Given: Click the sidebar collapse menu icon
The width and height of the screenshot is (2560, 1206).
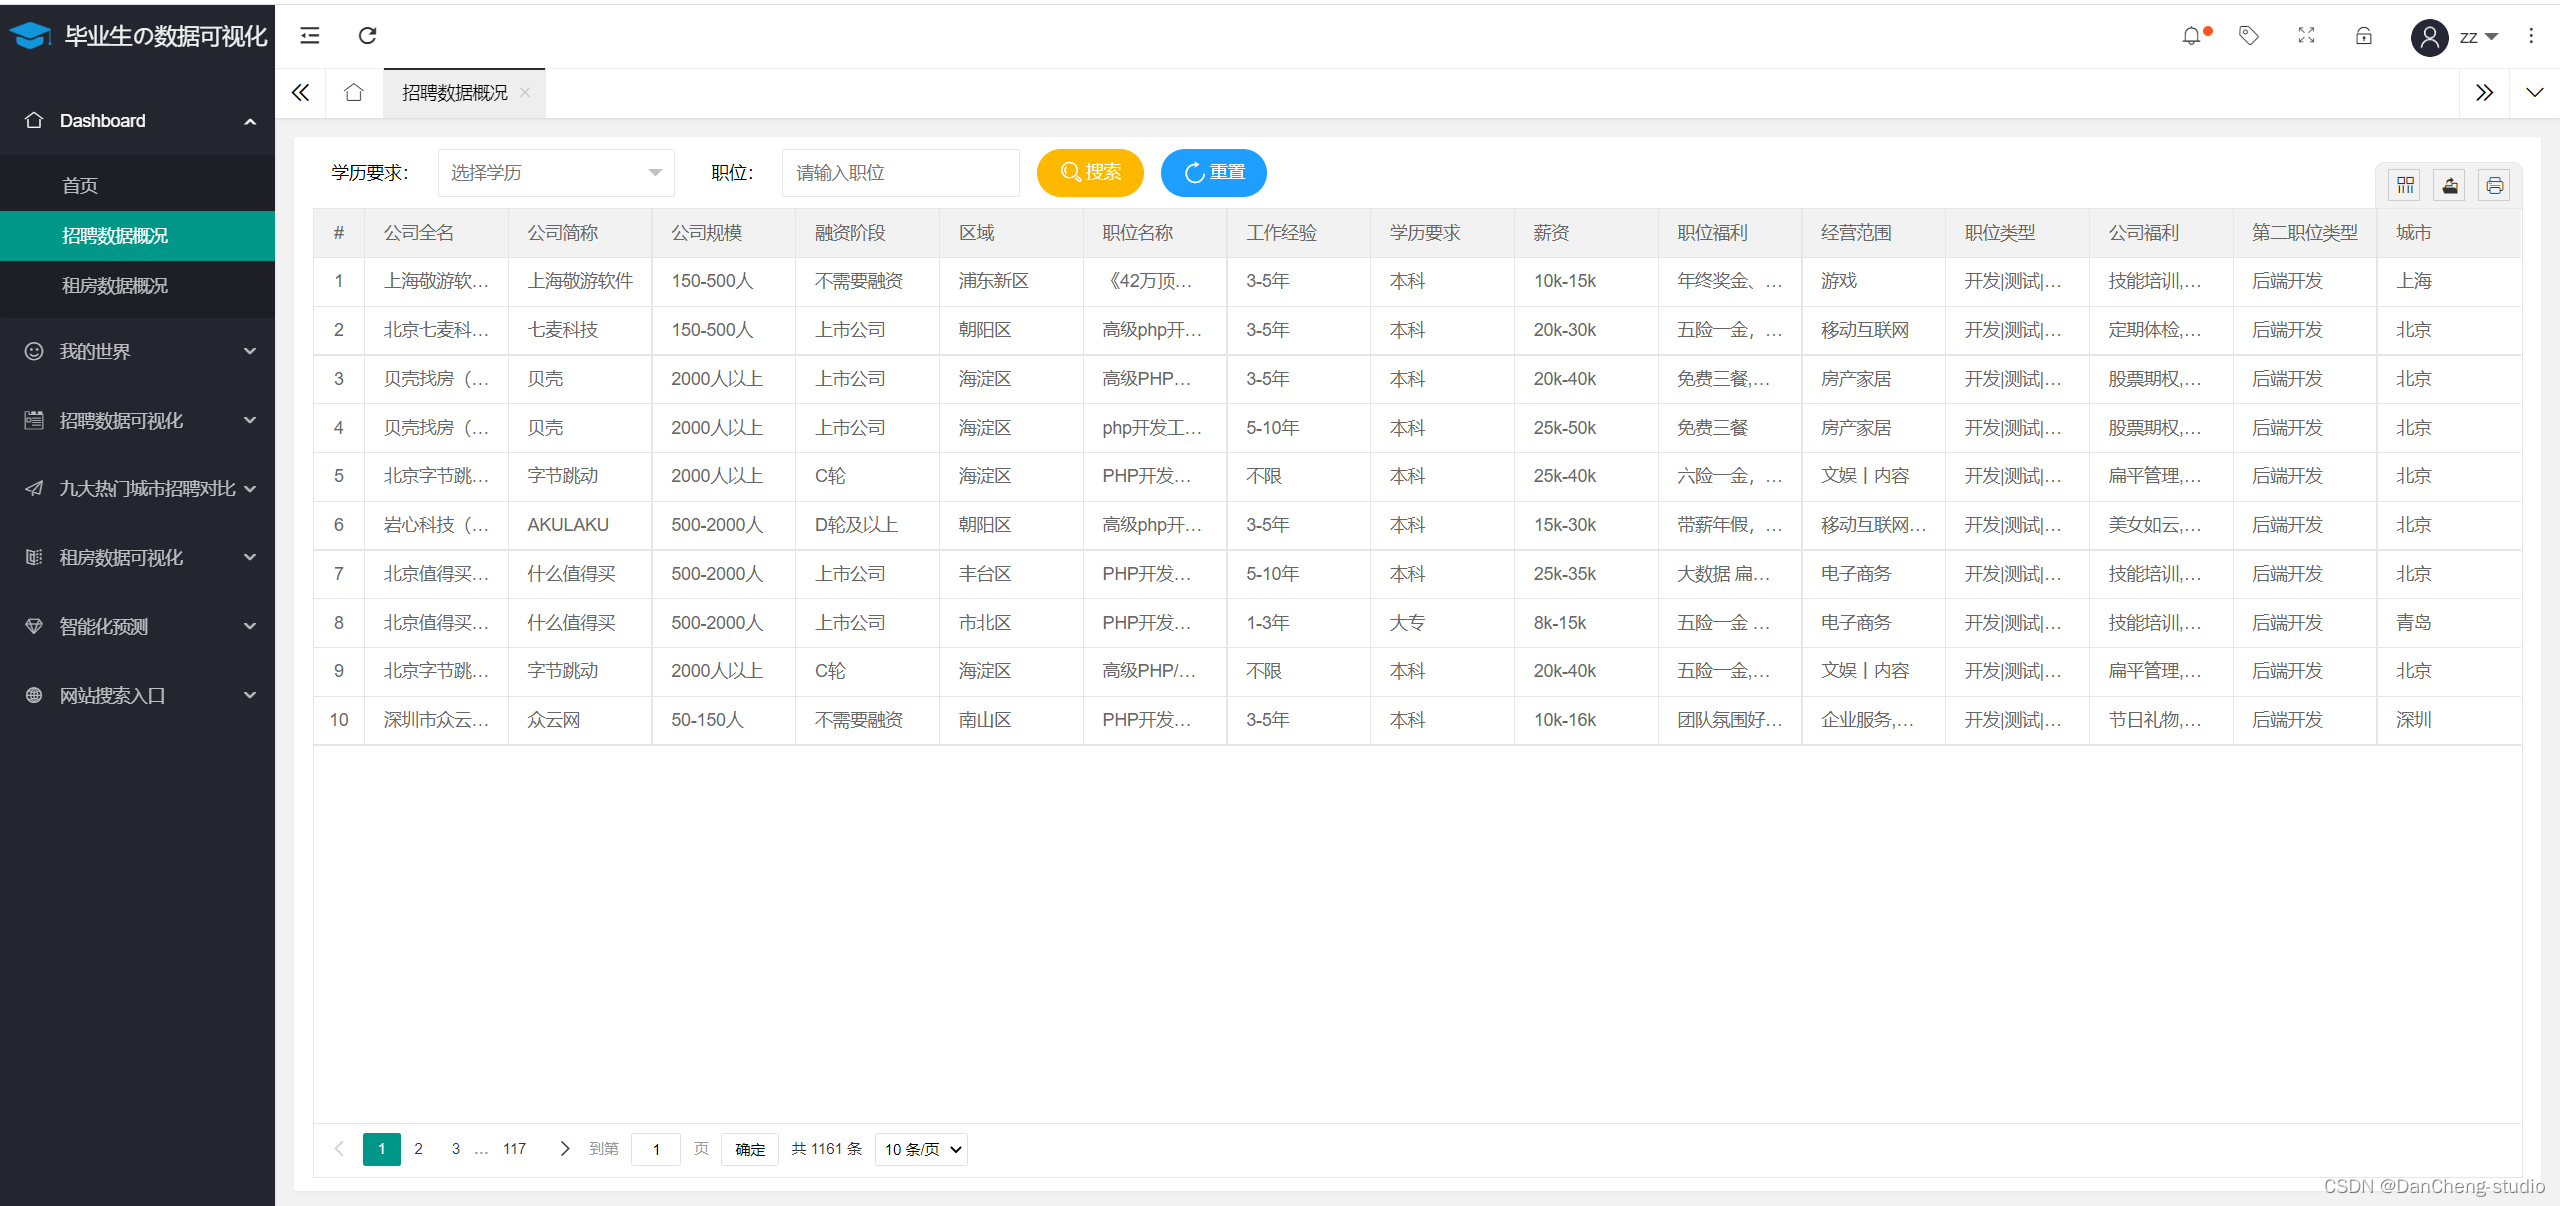Looking at the screenshot, I should [x=310, y=36].
